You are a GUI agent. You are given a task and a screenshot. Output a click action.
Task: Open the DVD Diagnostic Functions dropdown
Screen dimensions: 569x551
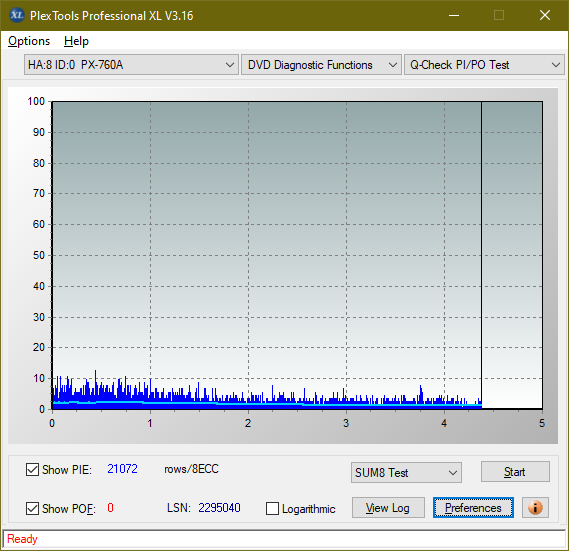click(x=321, y=65)
